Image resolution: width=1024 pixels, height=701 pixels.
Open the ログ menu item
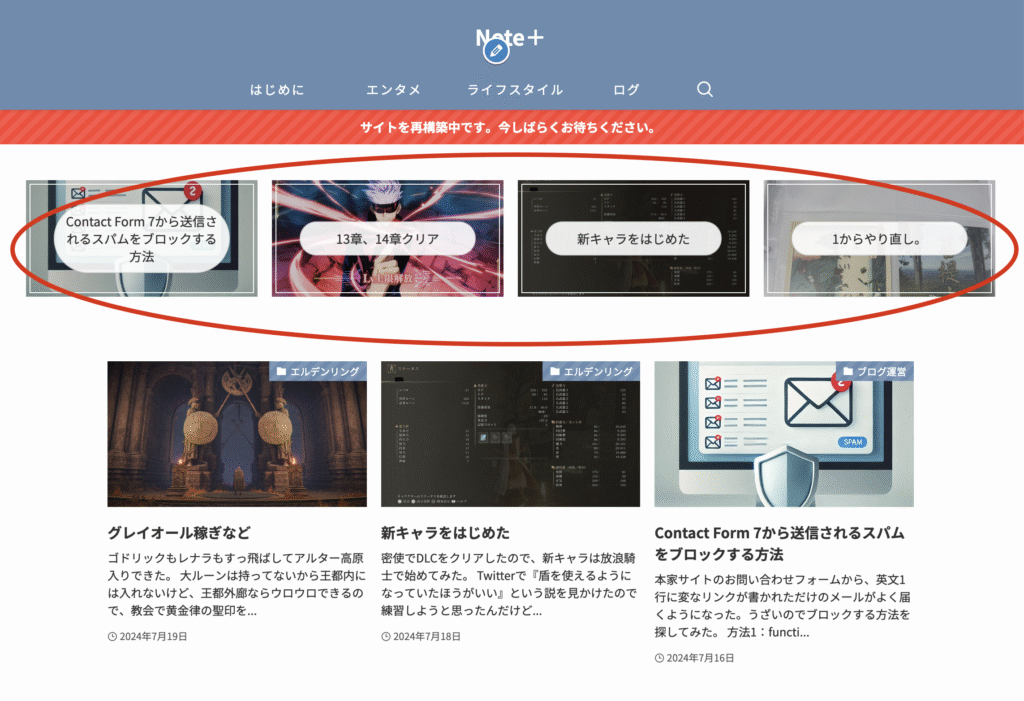coord(626,90)
